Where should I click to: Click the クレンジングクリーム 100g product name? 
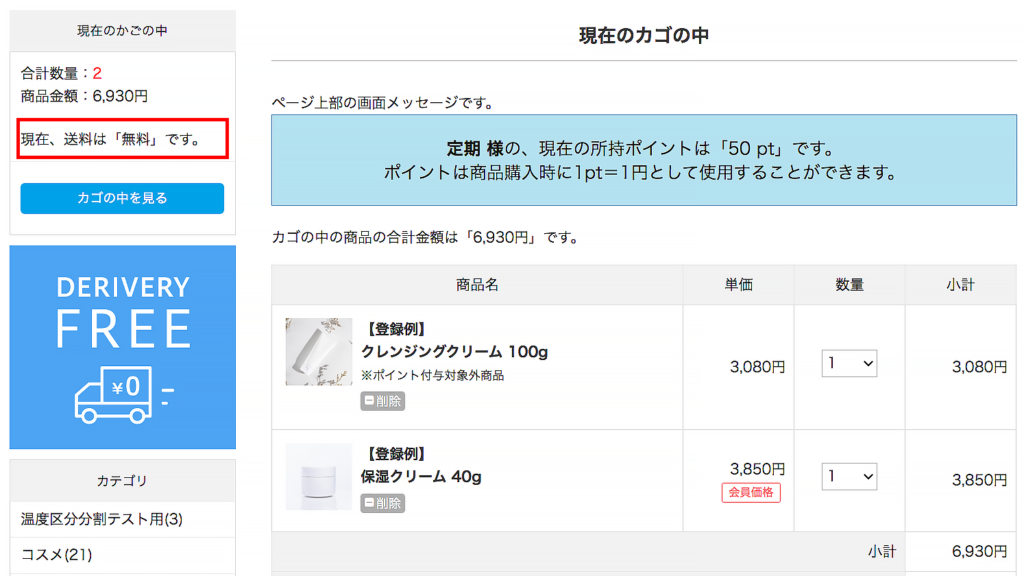[x=454, y=352]
